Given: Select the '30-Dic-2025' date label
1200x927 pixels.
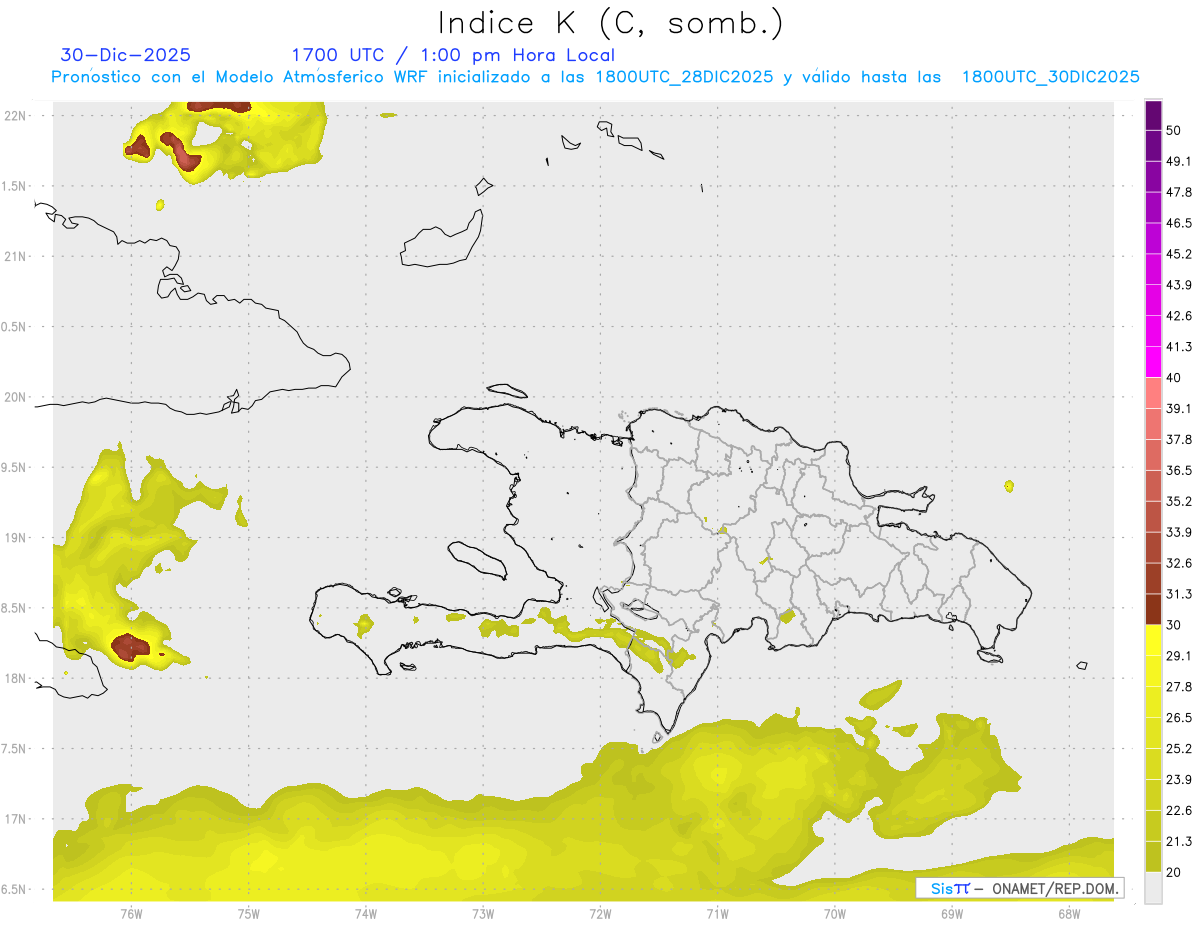Looking at the screenshot, I should (126, 55).
